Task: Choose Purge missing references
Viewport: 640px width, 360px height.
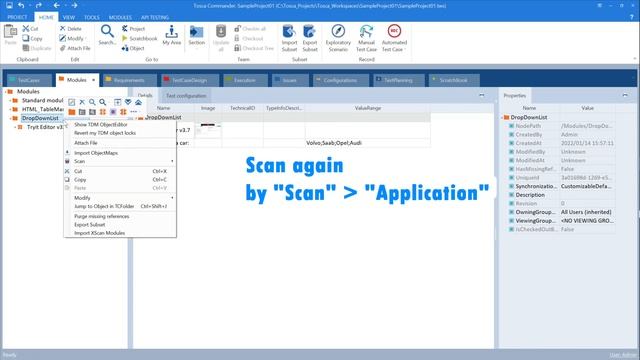Action: point(120,216)
